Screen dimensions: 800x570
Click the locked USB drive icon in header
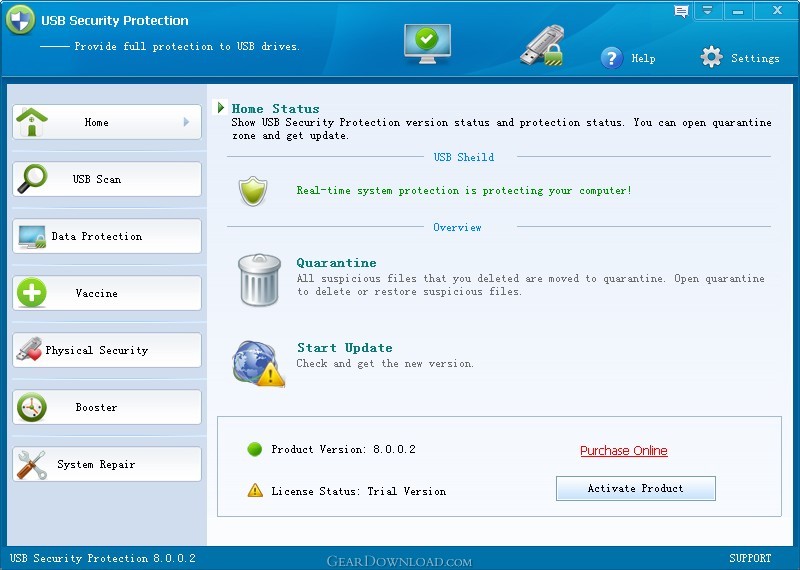point(542,46)
